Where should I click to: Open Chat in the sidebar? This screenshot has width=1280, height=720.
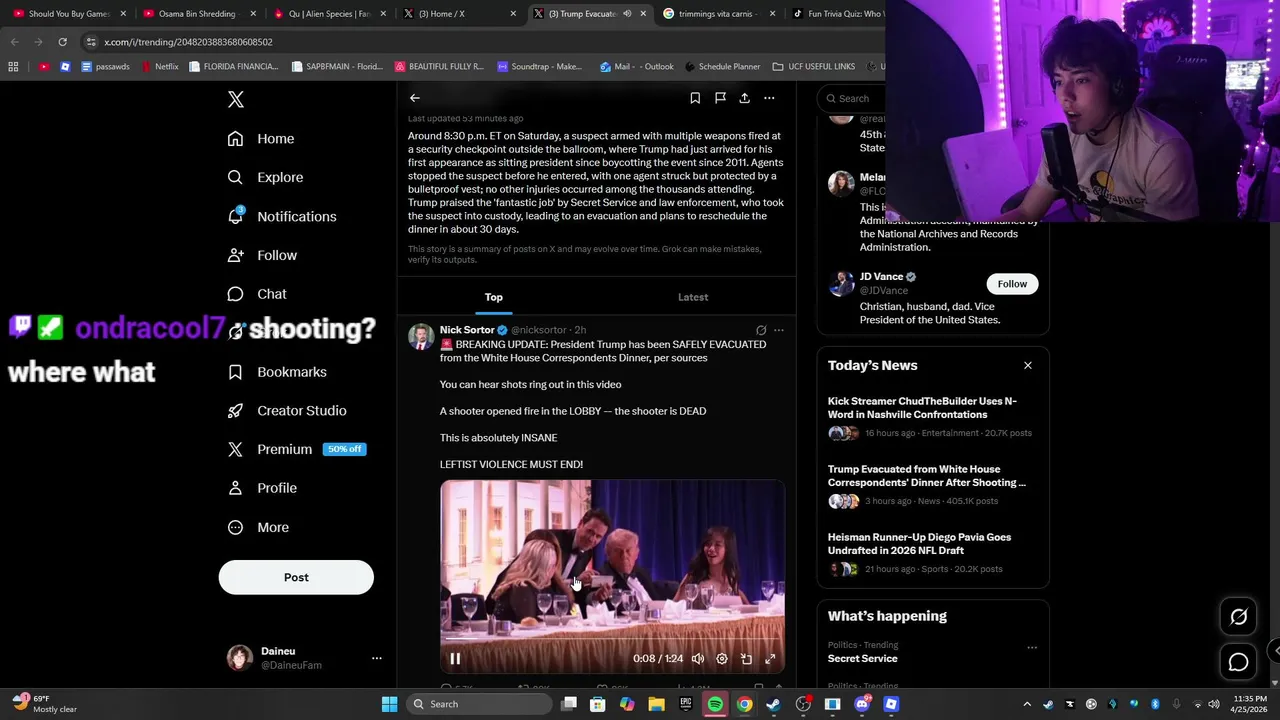pyautogui.click(x=257, y=294)
